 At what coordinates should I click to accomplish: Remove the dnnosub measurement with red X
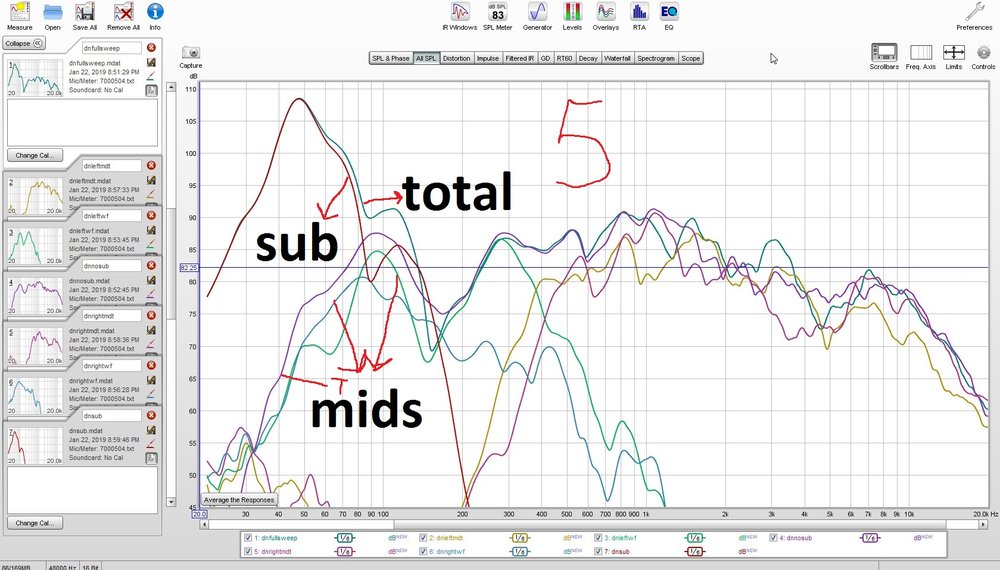[151, 265]
